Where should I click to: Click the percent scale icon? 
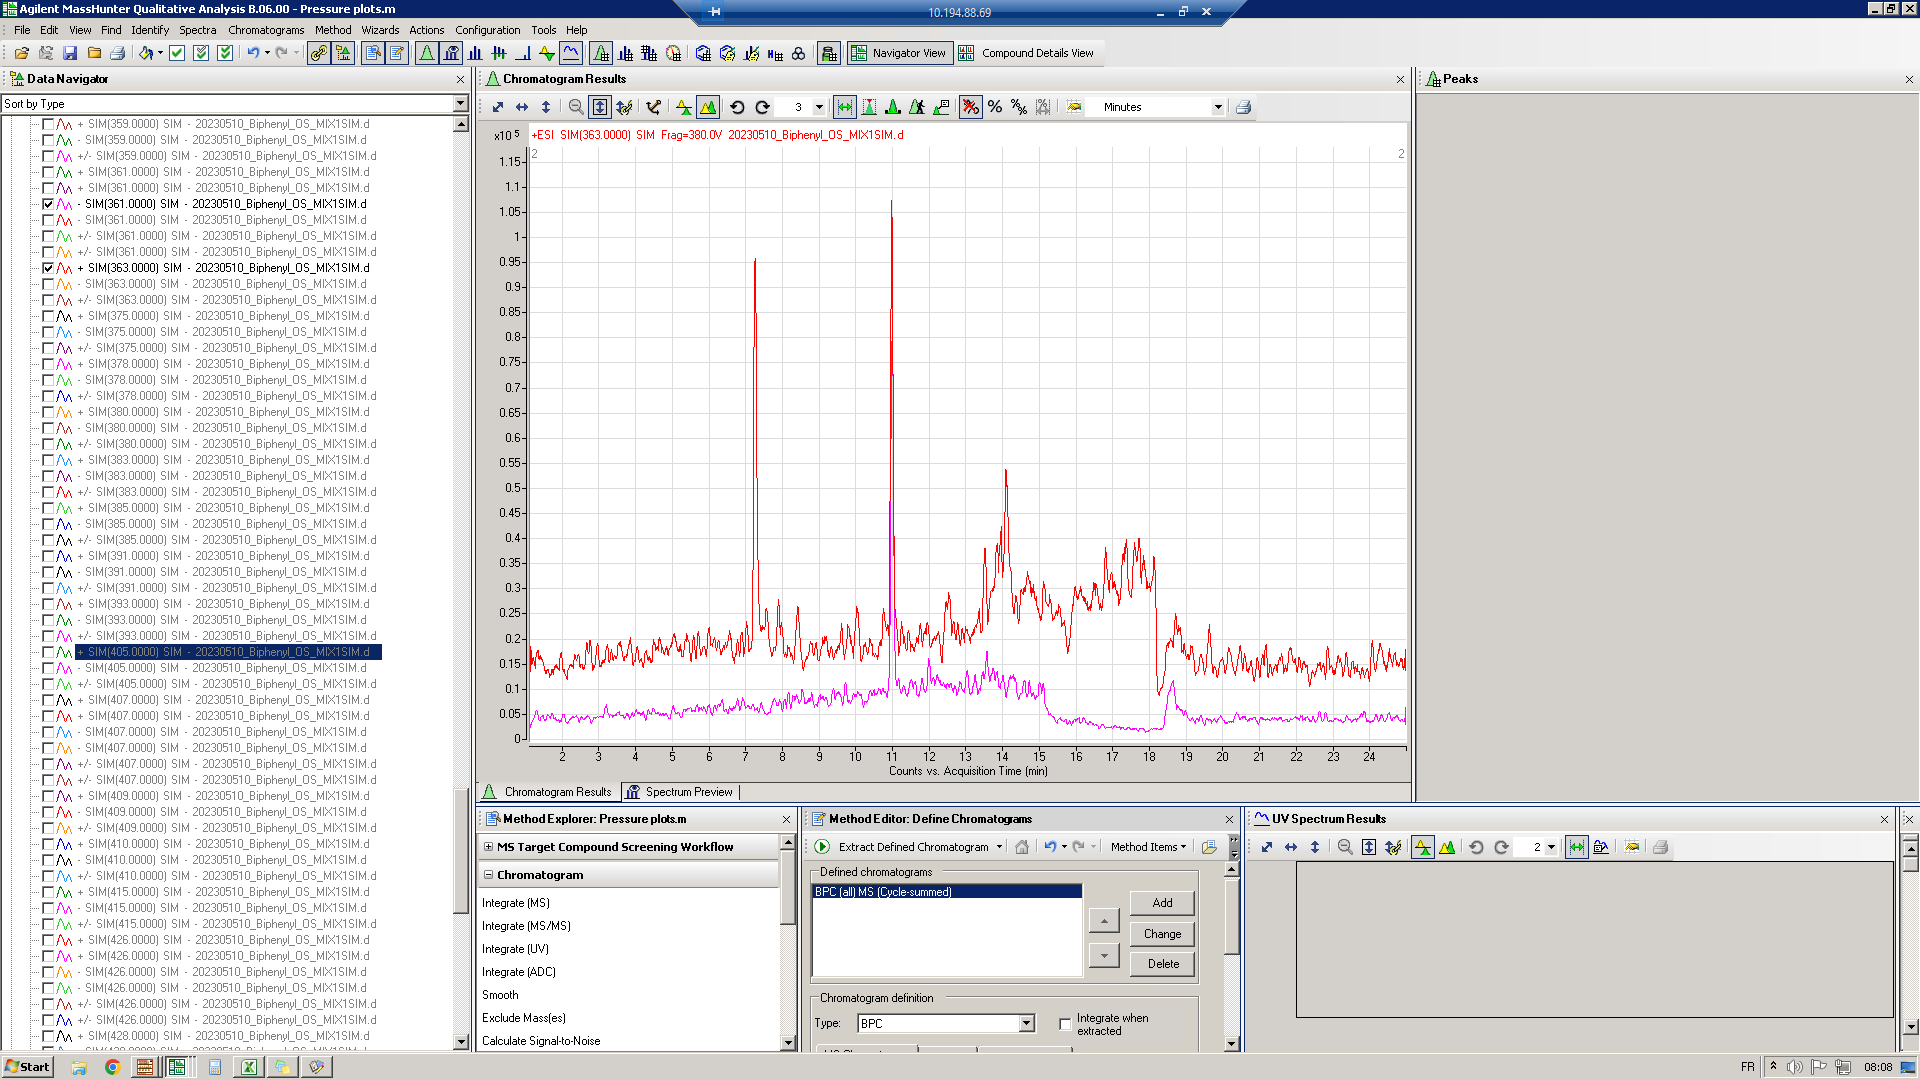[x=995, y=107]
